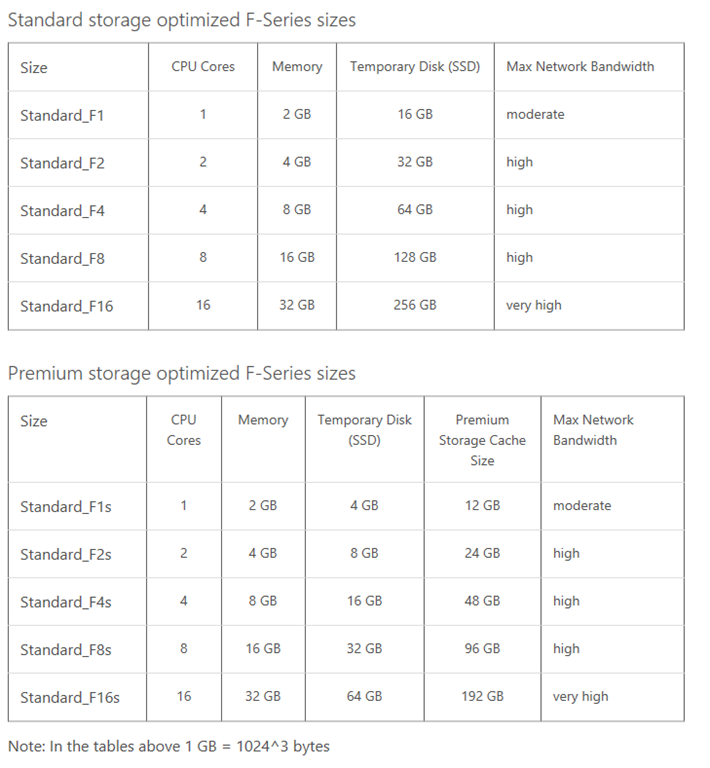Click the Standard_F4s row label

tap(66, 602)
